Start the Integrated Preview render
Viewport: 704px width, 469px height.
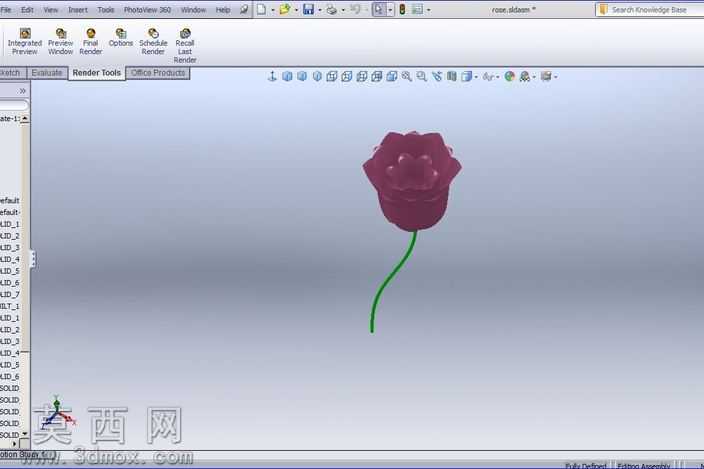[25, 42]
